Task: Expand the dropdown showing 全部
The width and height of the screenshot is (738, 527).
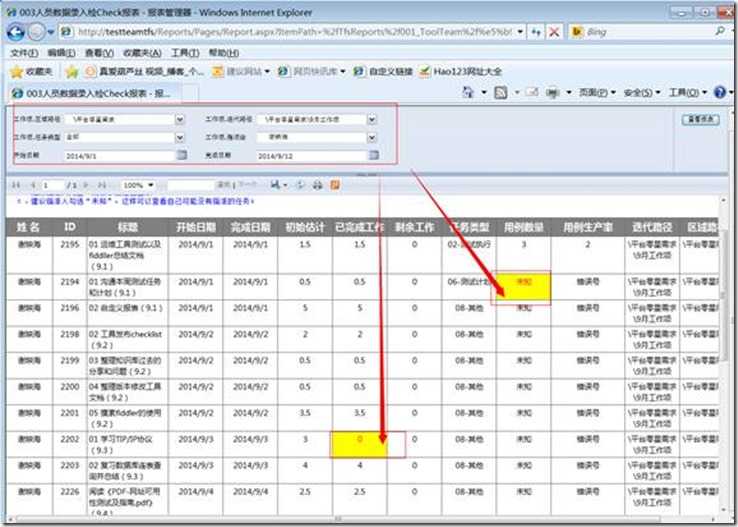Action: tap(180, 137)
